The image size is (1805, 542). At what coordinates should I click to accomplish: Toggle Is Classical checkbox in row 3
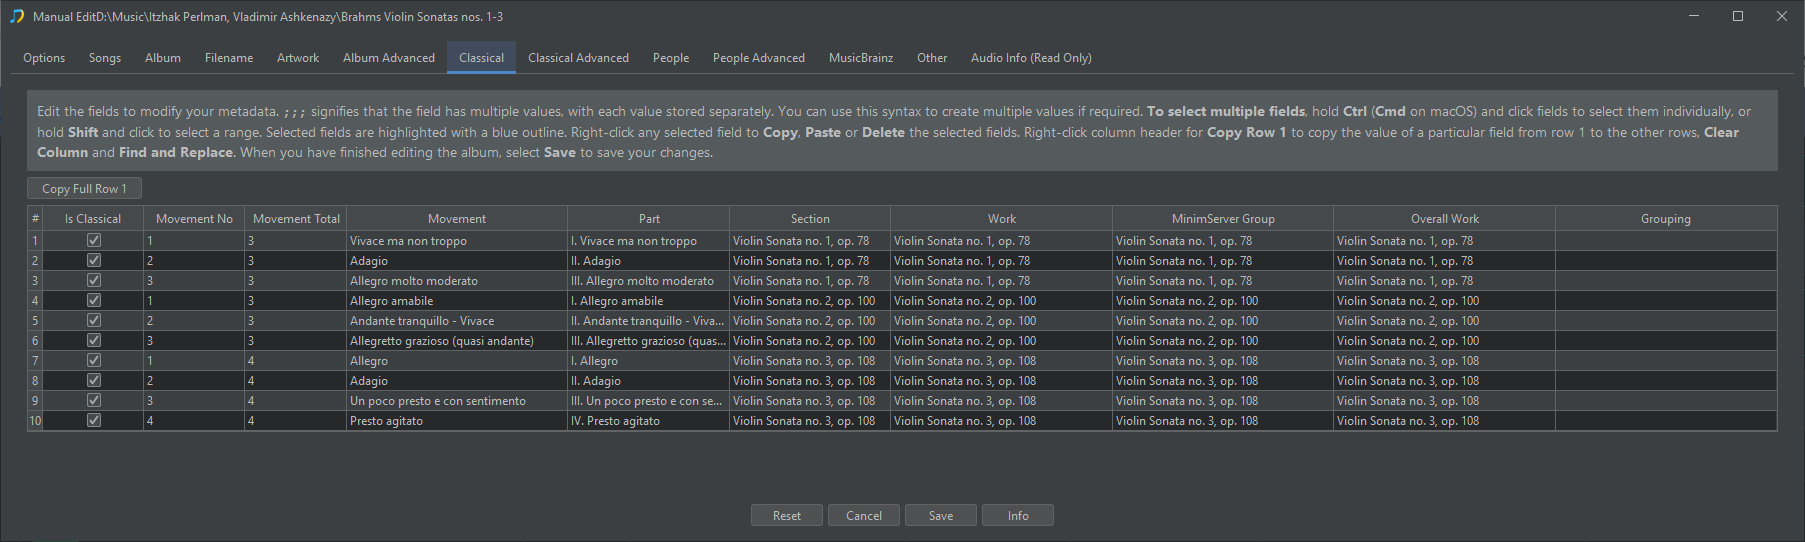(94, 280)
